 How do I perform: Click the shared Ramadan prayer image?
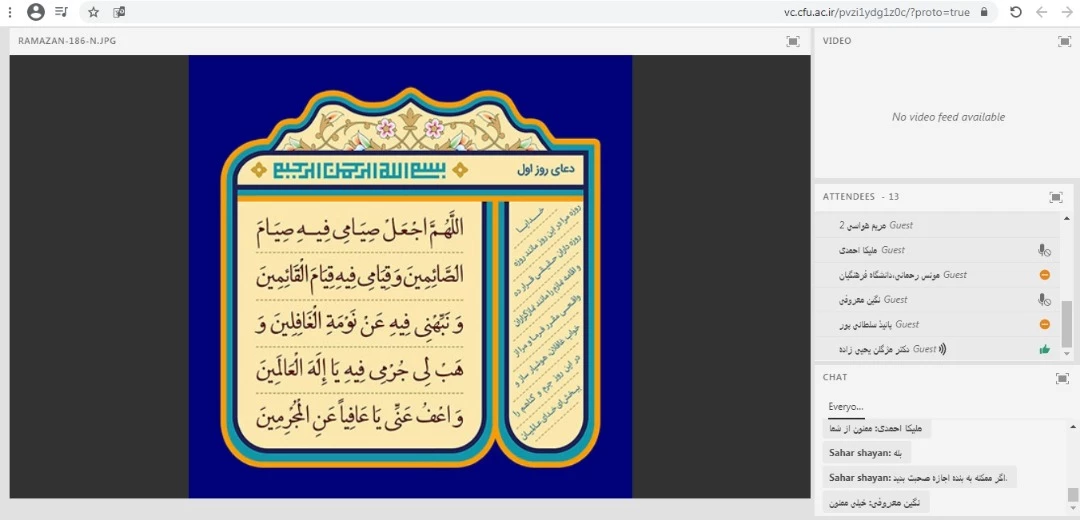[x=410, y=276]
